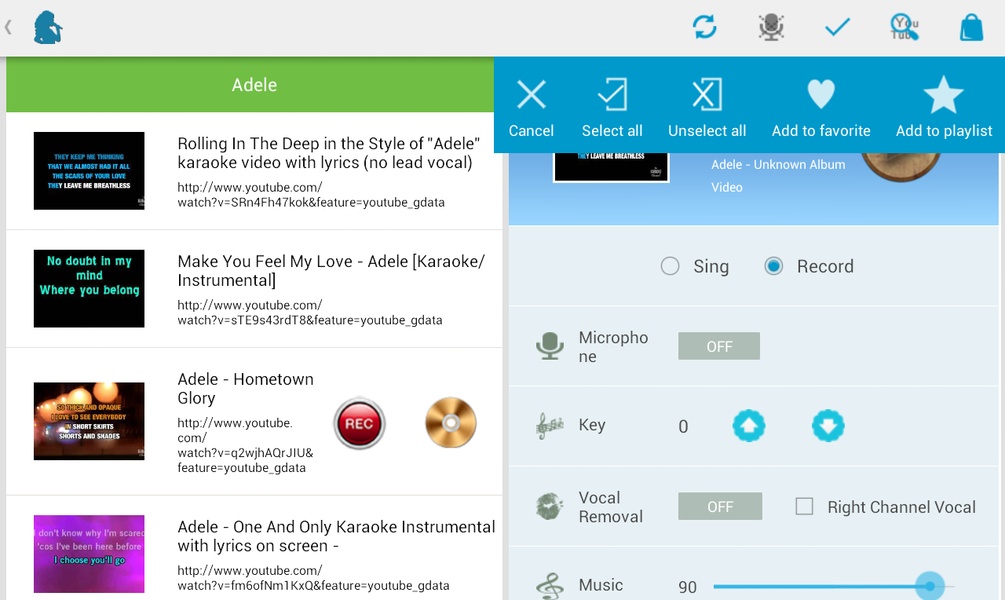Add selection to playlist
This screenshot has width=1005, height=600.
[944, 108]
